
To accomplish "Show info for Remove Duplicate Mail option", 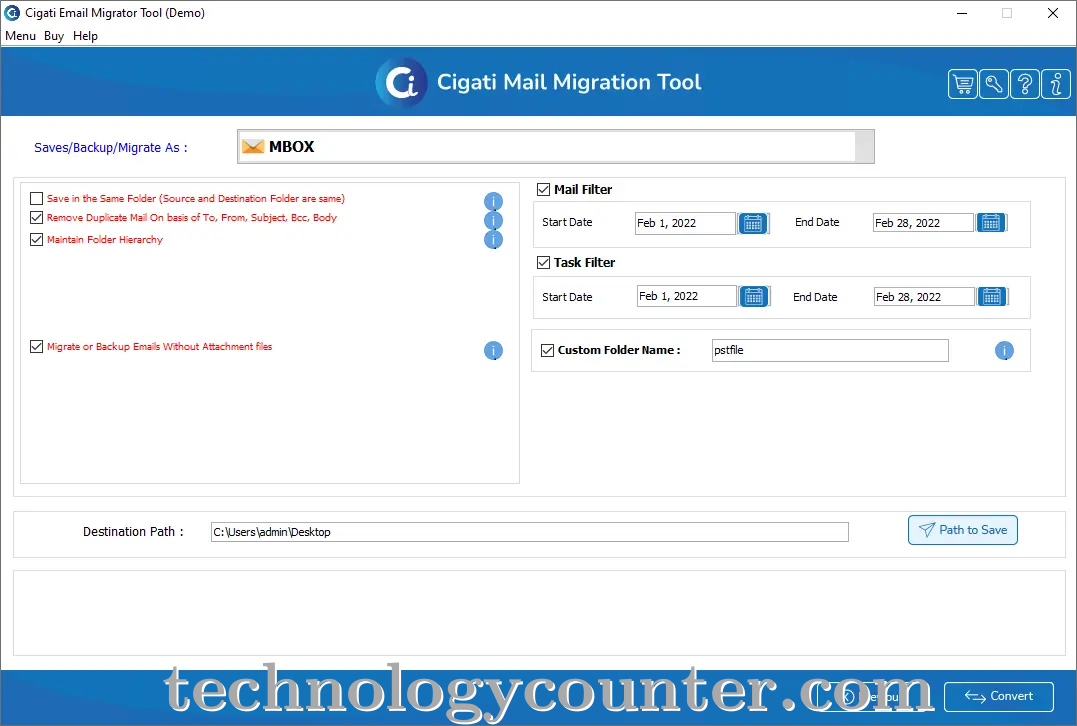I will 493,220.
